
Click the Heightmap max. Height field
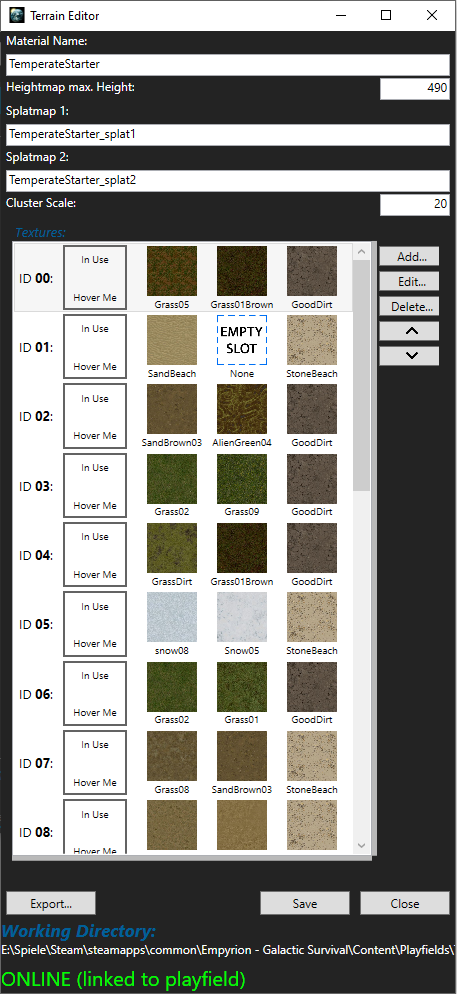pos(415,89)
